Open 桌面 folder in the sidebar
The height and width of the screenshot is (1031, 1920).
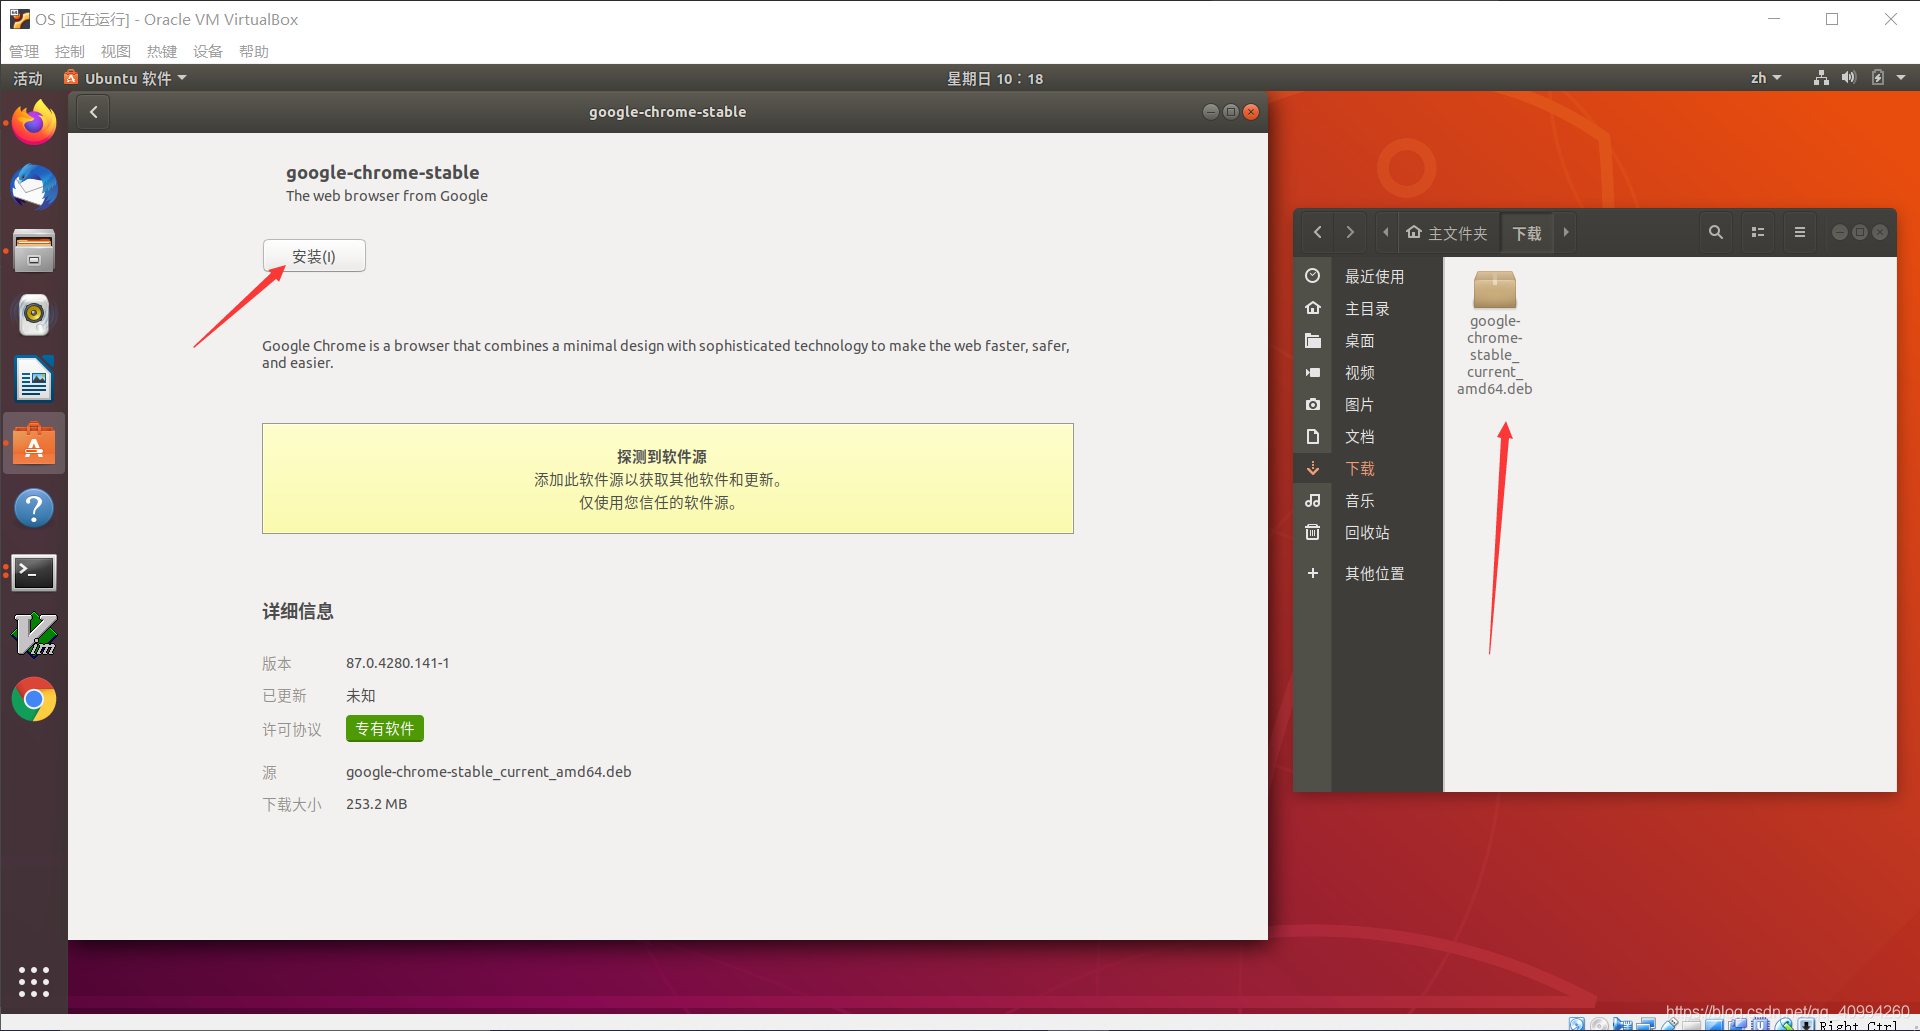pyautogui.click(x=1368, y=340)
